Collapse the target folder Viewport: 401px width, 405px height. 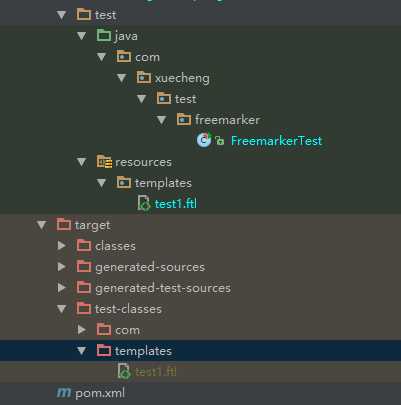coord(42,225)
